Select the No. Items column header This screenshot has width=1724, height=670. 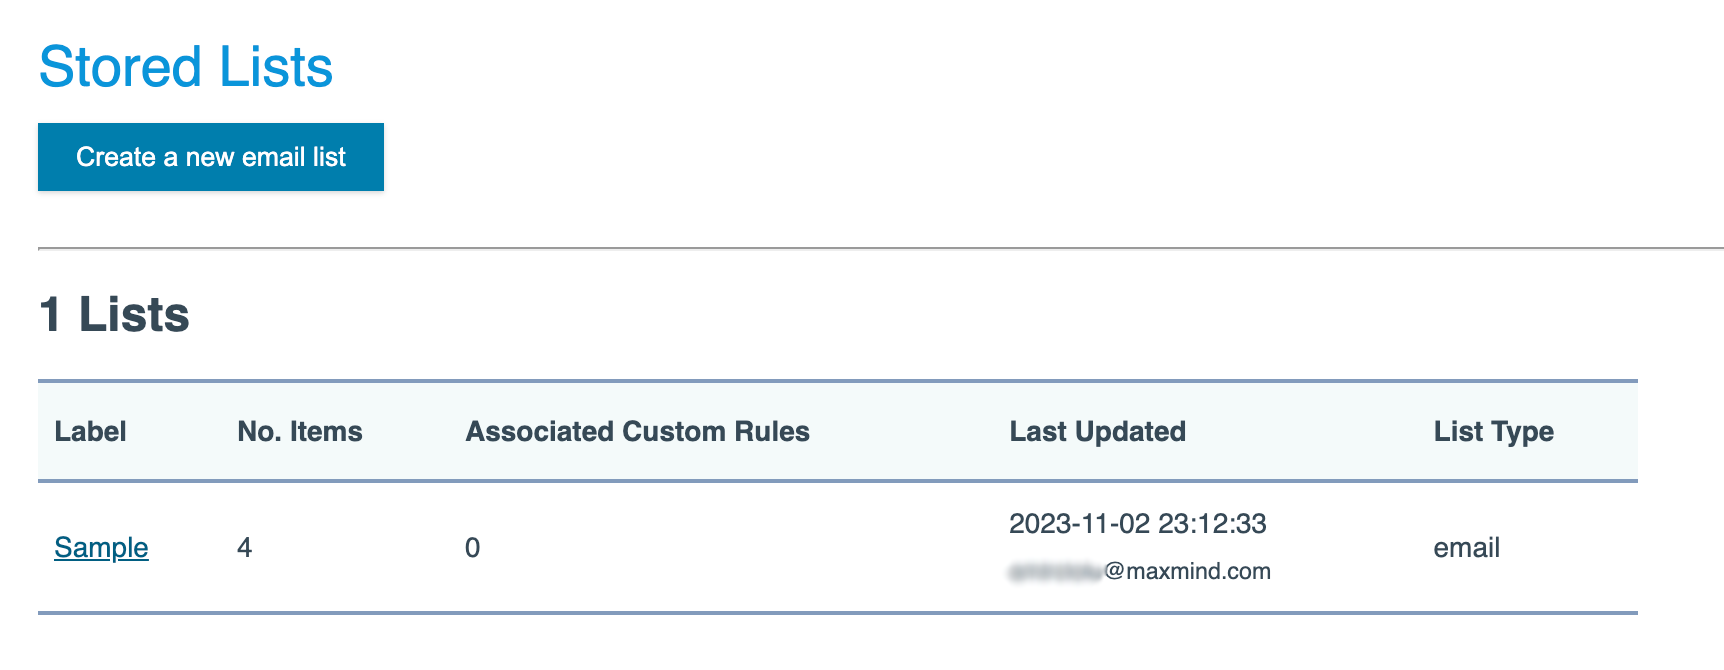[300, 431]
